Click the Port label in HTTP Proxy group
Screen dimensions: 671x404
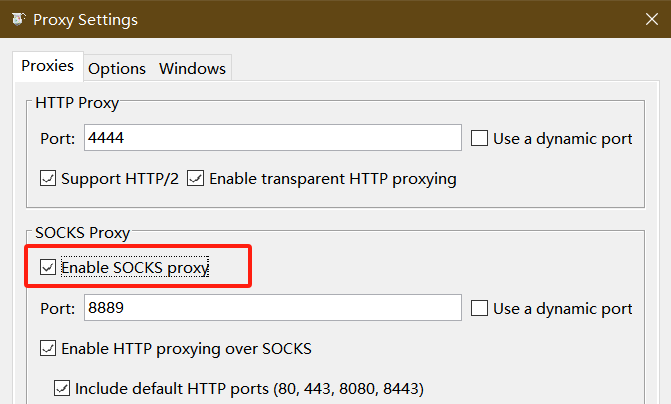click(57, 139)
